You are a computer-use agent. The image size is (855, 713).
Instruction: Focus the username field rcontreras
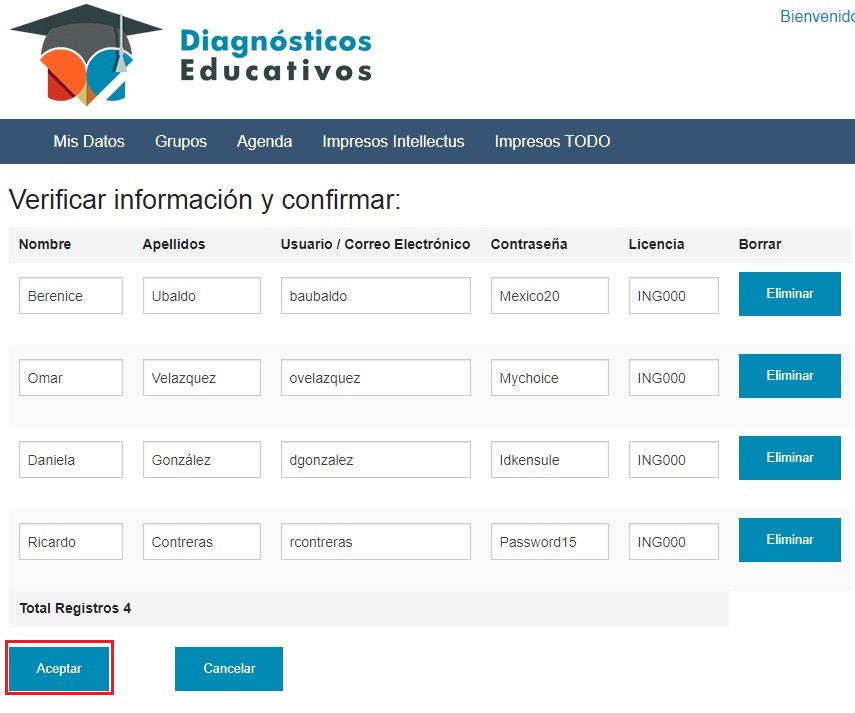376,541
